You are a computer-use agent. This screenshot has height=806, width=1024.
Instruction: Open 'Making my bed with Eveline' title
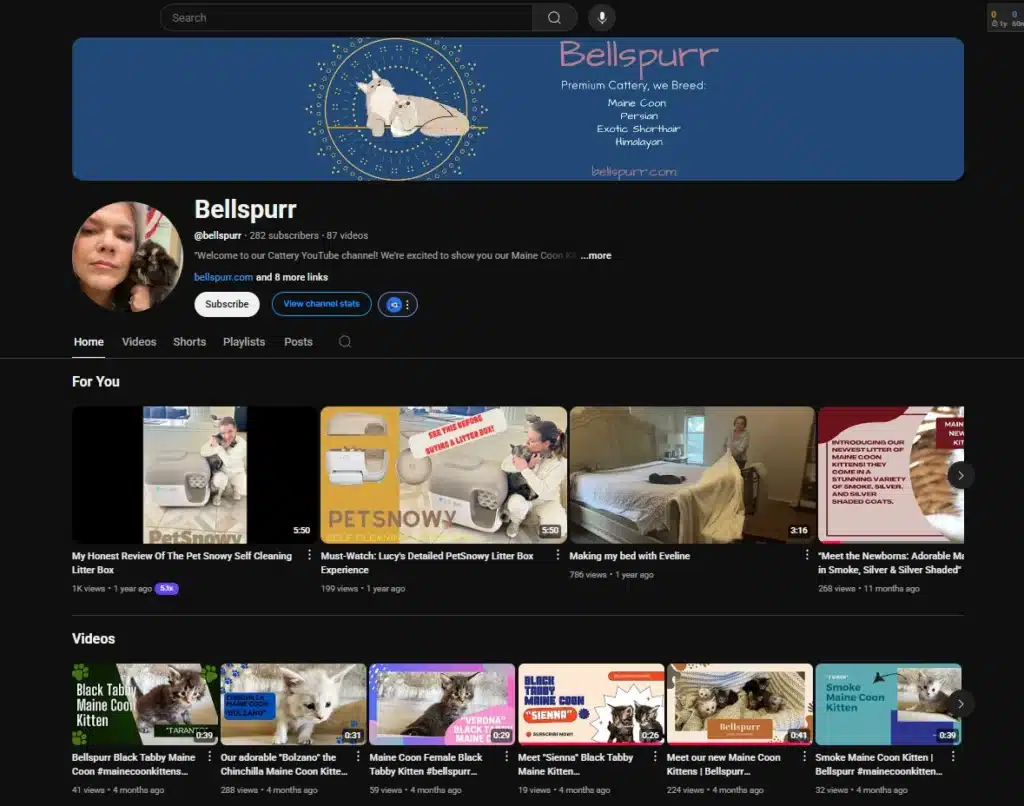coord(630,556)
